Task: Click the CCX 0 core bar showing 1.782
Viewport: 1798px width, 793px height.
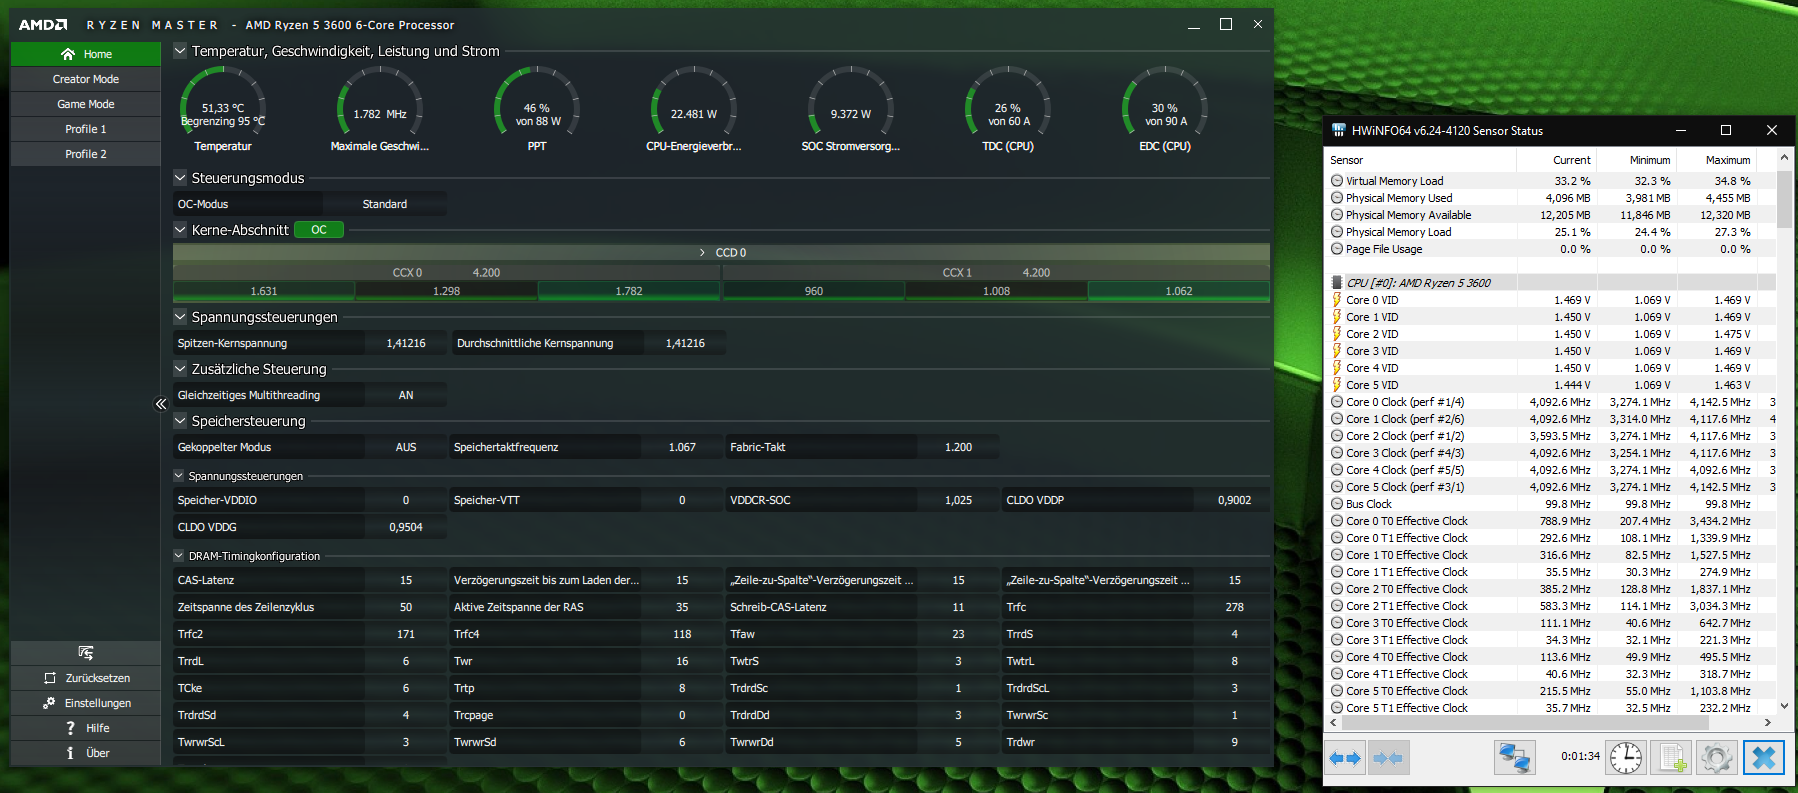Action: pos(629,291)
